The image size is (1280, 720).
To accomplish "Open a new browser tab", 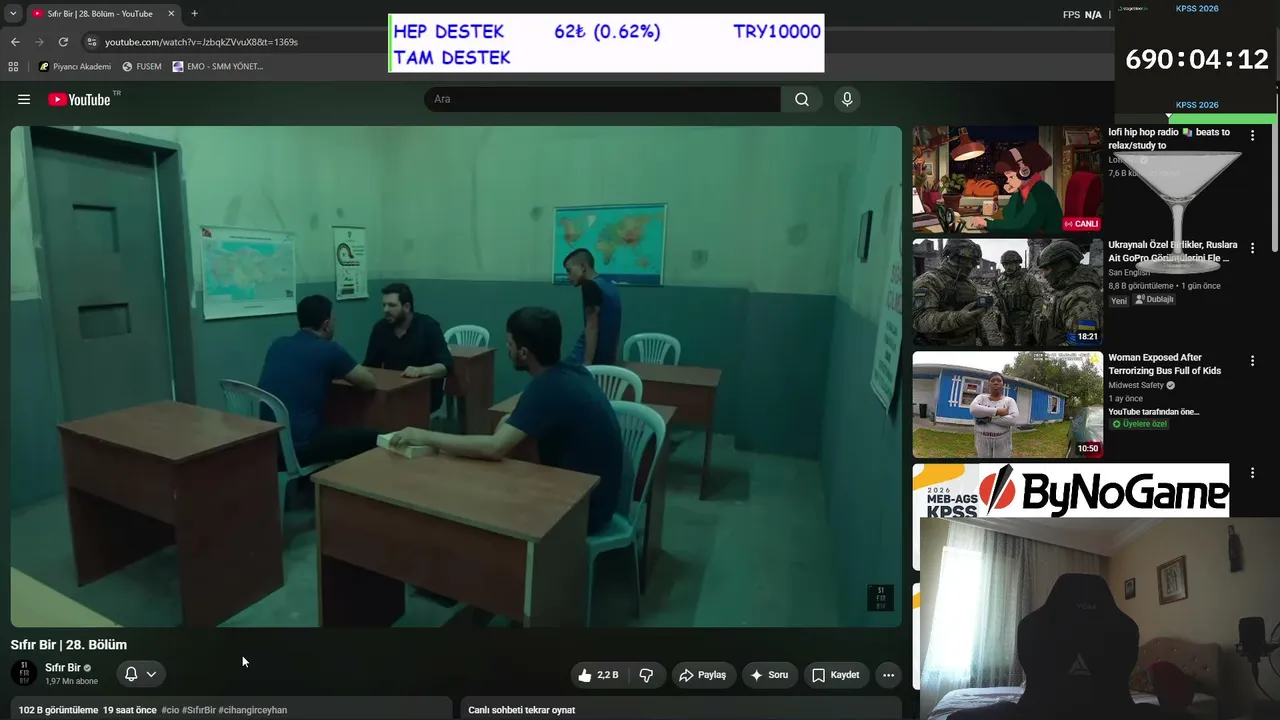I will point(194,14).
